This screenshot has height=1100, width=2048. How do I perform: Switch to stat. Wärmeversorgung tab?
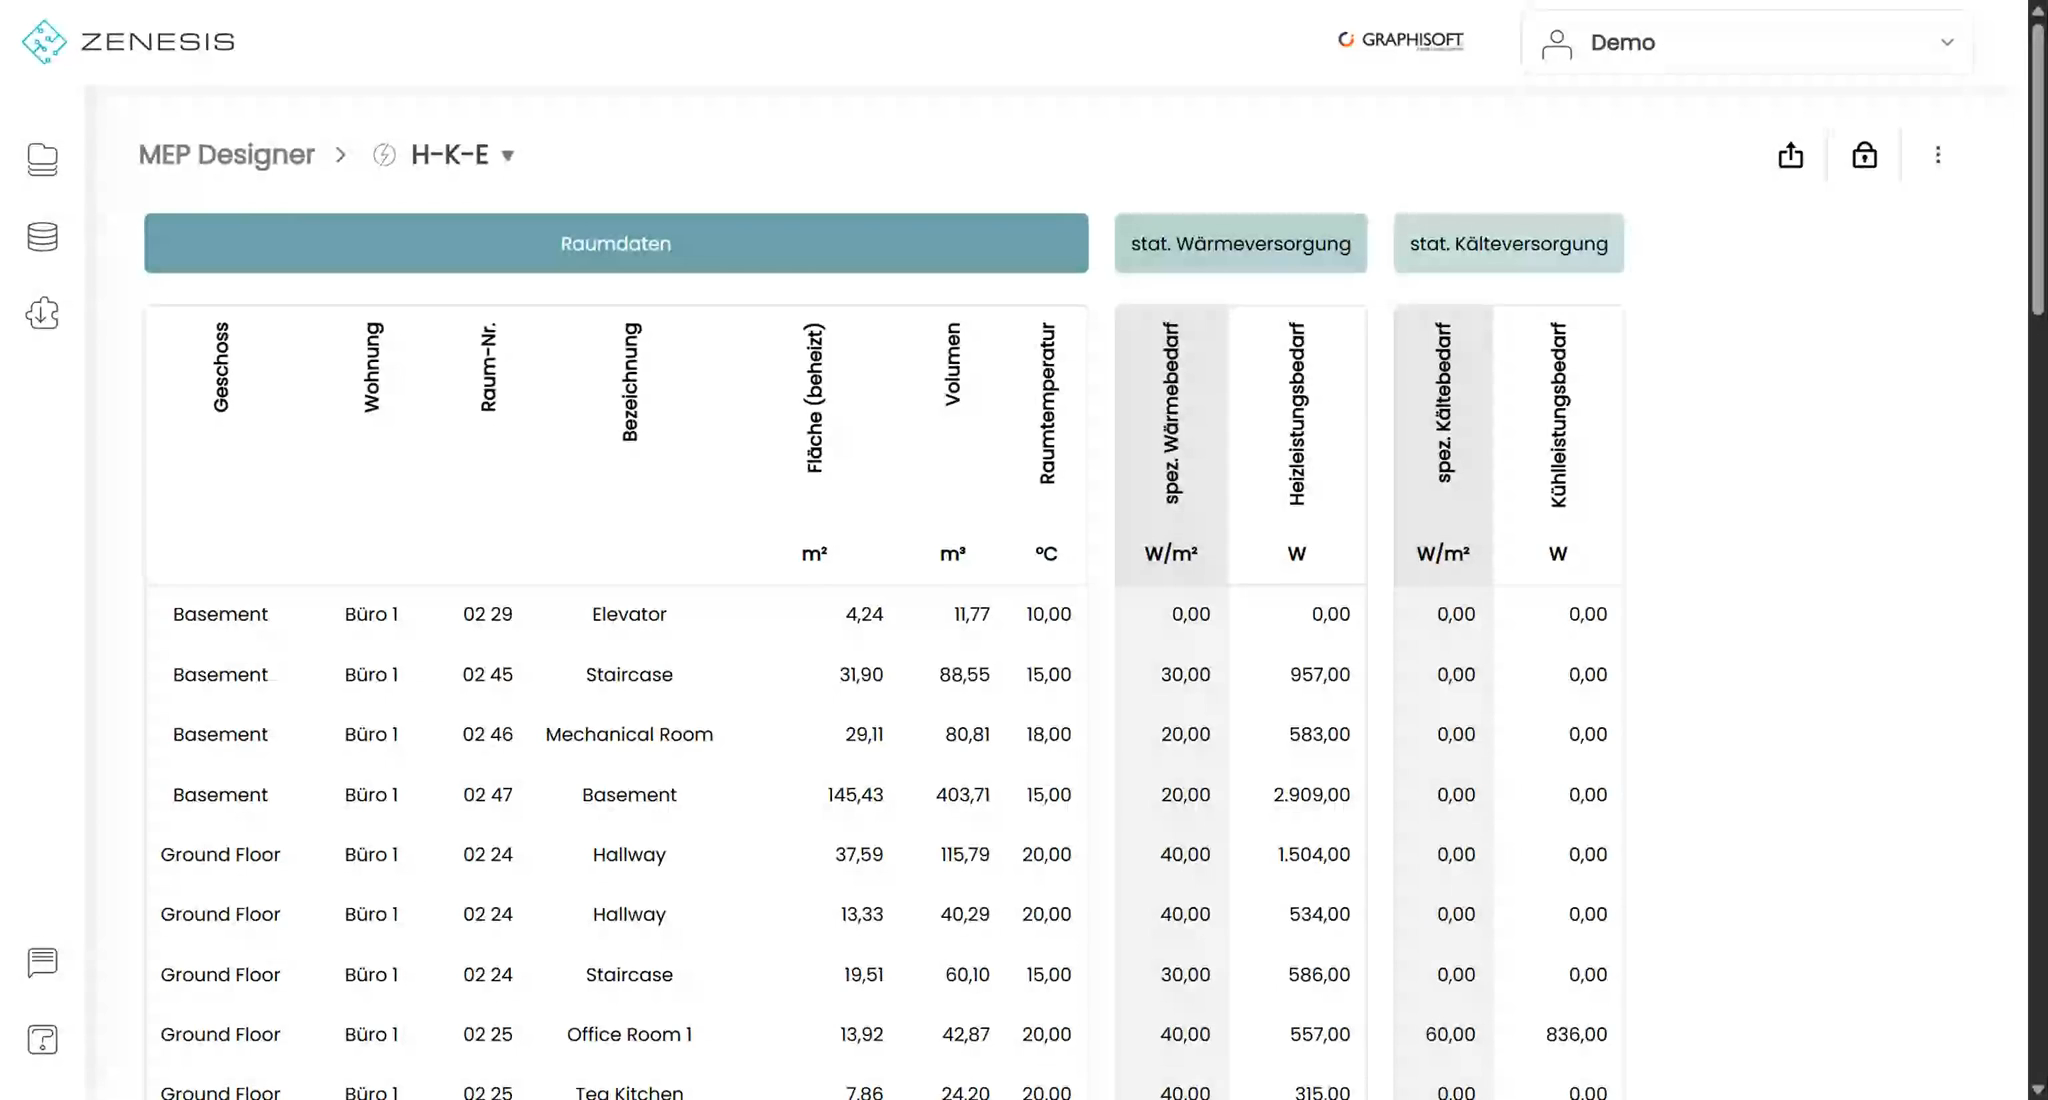pos(1240,243)
